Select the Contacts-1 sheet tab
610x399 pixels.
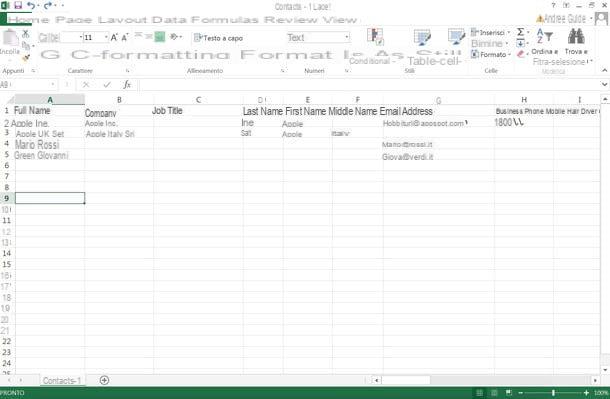pyautogui.click(x=61, y=380)
